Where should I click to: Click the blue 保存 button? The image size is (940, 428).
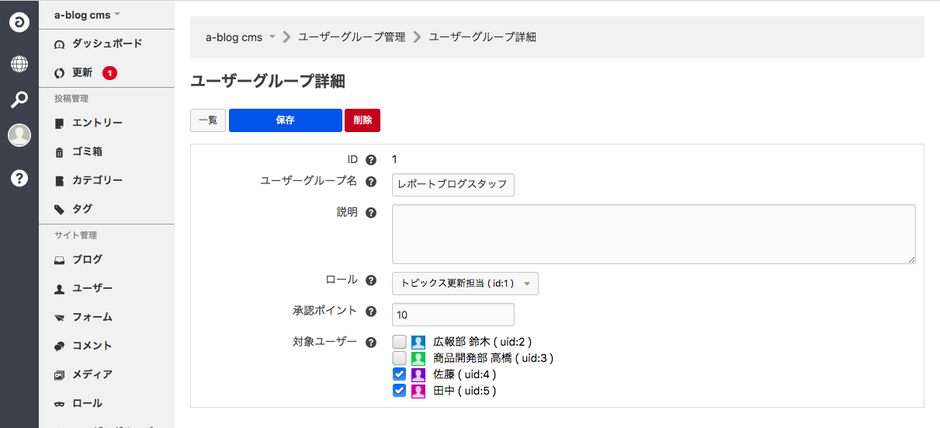click(x=285, y=120)
